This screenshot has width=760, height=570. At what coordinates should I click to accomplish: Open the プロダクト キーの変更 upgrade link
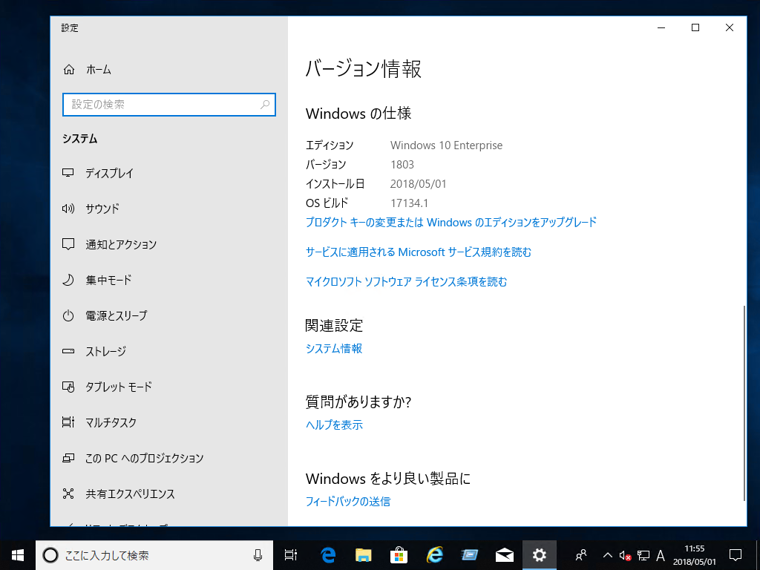(451, 222)
